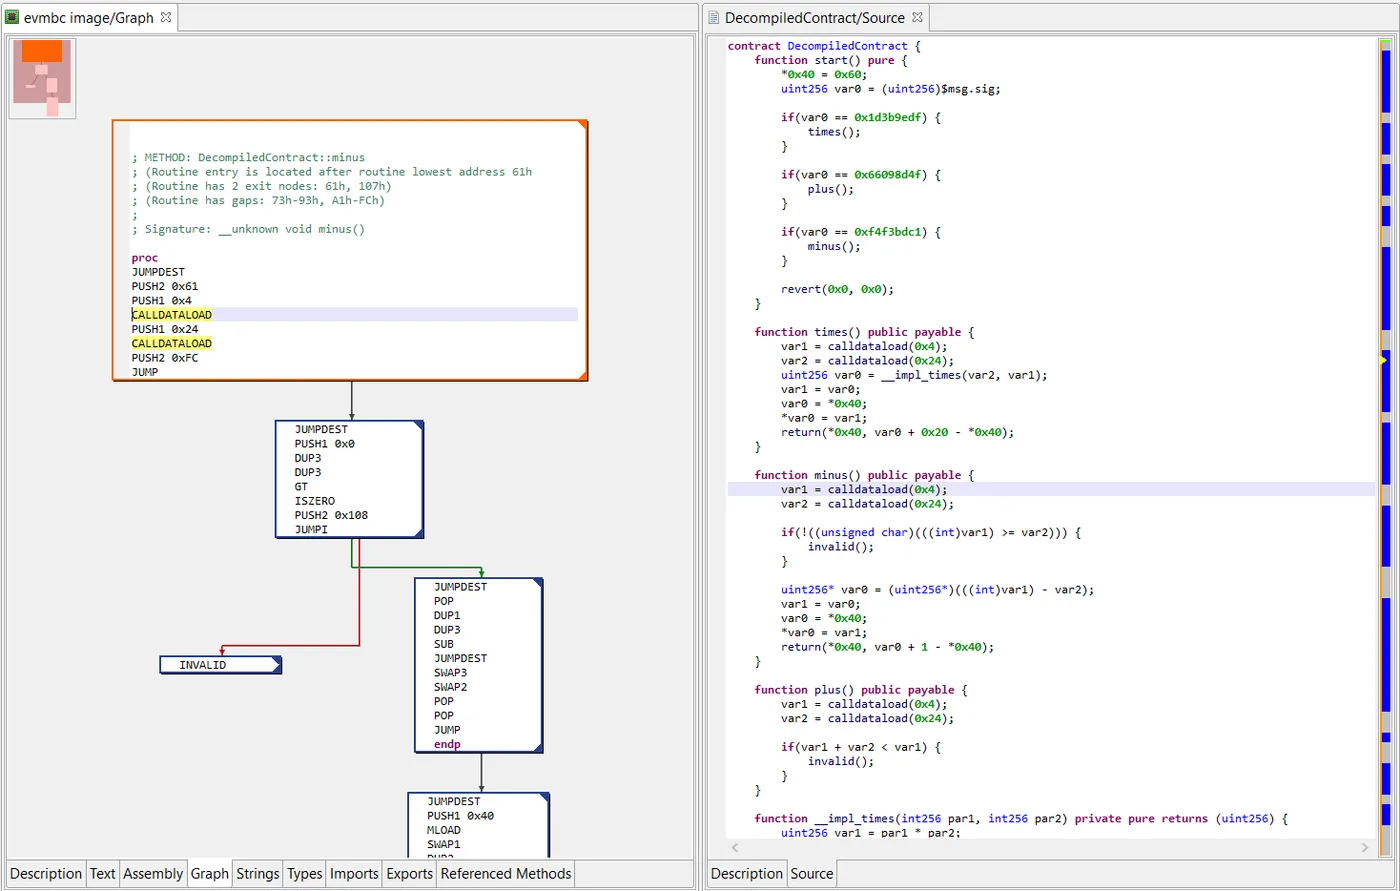The width and height of the screenshot is (1400, 891).
Task: Switch to the Assembly tab
Action: [153, 873]
